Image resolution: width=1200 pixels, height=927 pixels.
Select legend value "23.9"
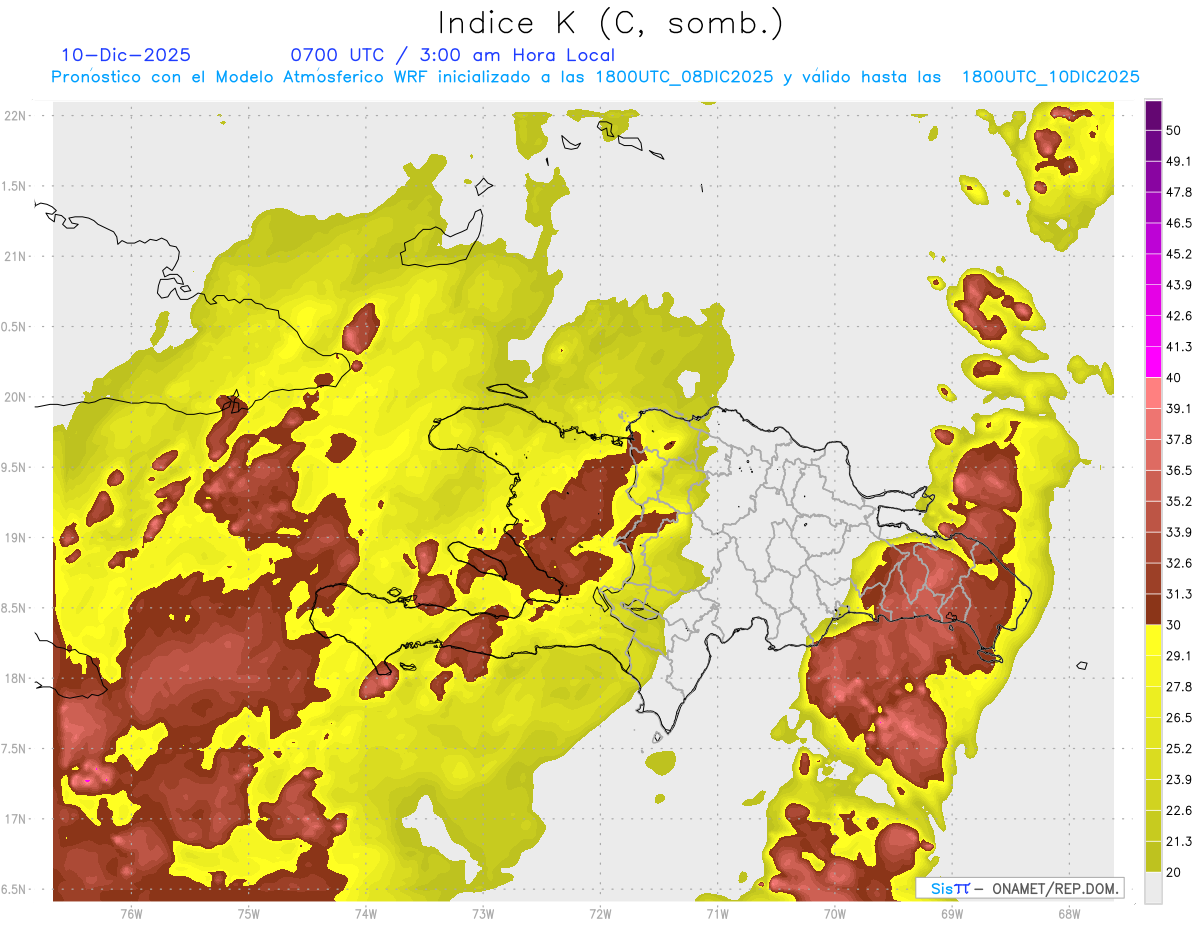pyautogui.click(x=1179, y=780)
